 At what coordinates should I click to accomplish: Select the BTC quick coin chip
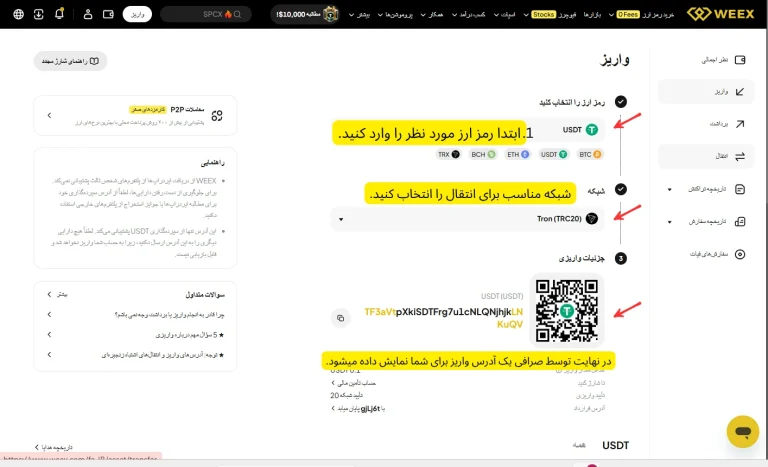coord(590,154)
